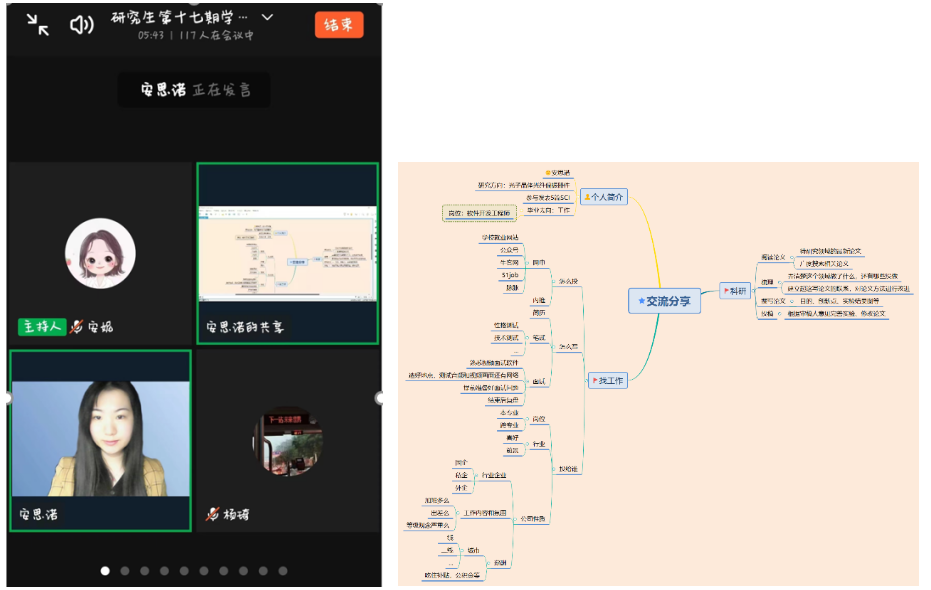Image resolution: width=931 pixels, height=590 pixels.
Task: Select the 个人简介 branch node
Action: click(604, 197)
